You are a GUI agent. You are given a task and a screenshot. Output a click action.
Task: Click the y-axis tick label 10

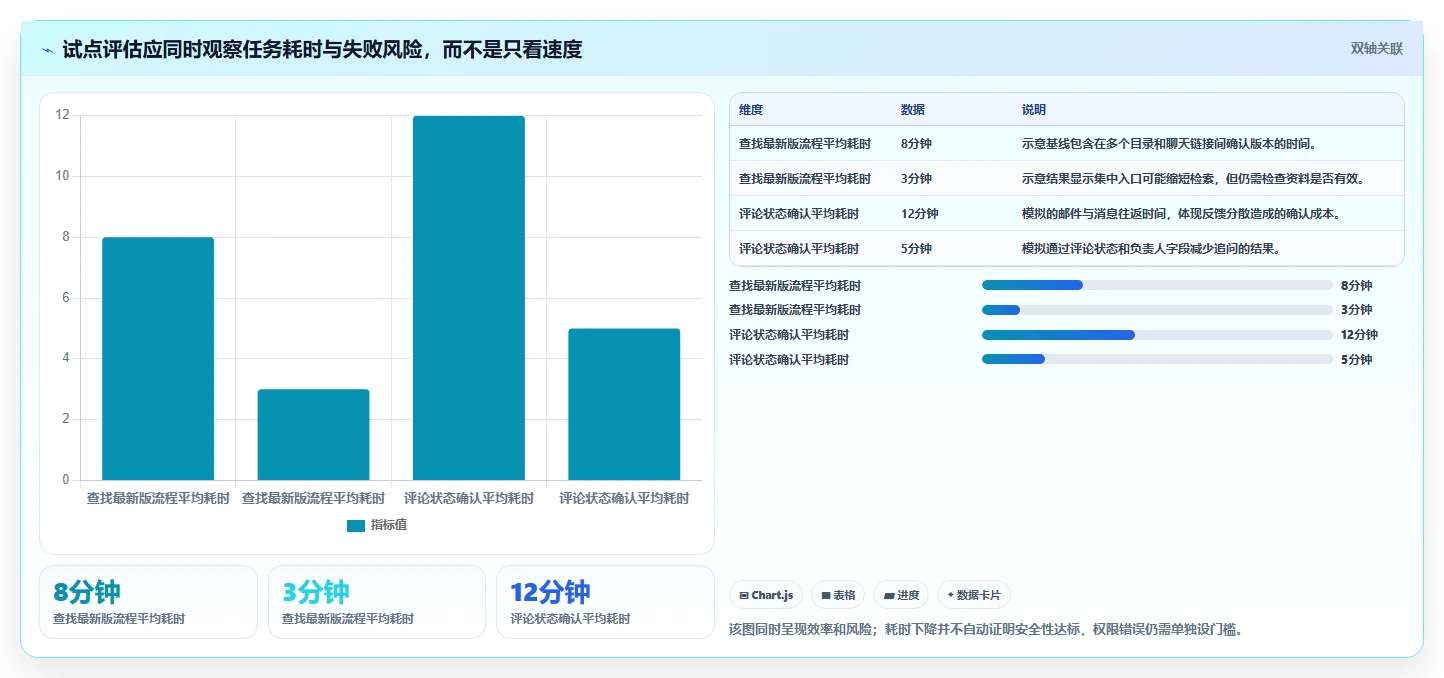(63, 176)
